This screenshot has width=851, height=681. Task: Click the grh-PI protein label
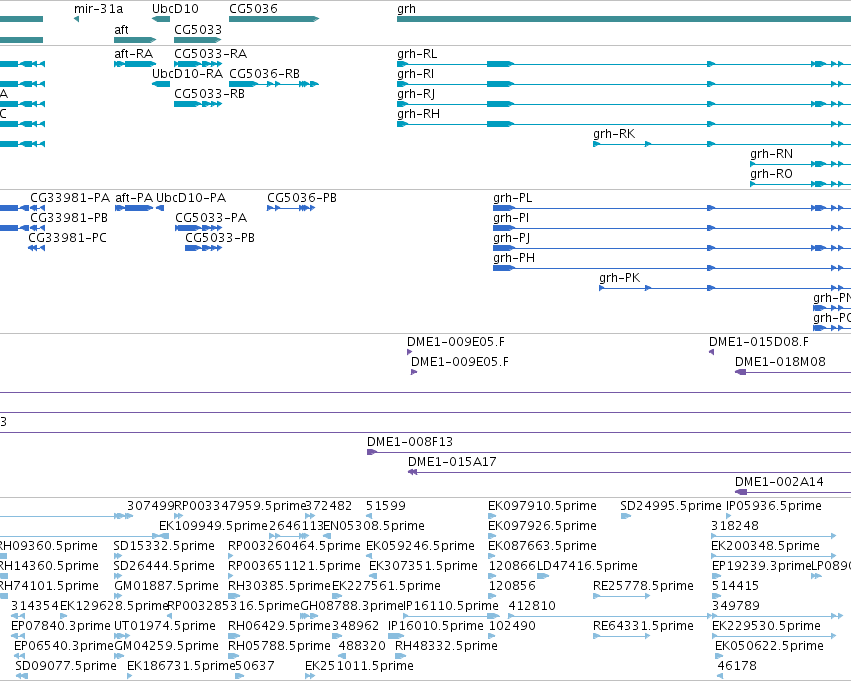[x=511, y=218]
